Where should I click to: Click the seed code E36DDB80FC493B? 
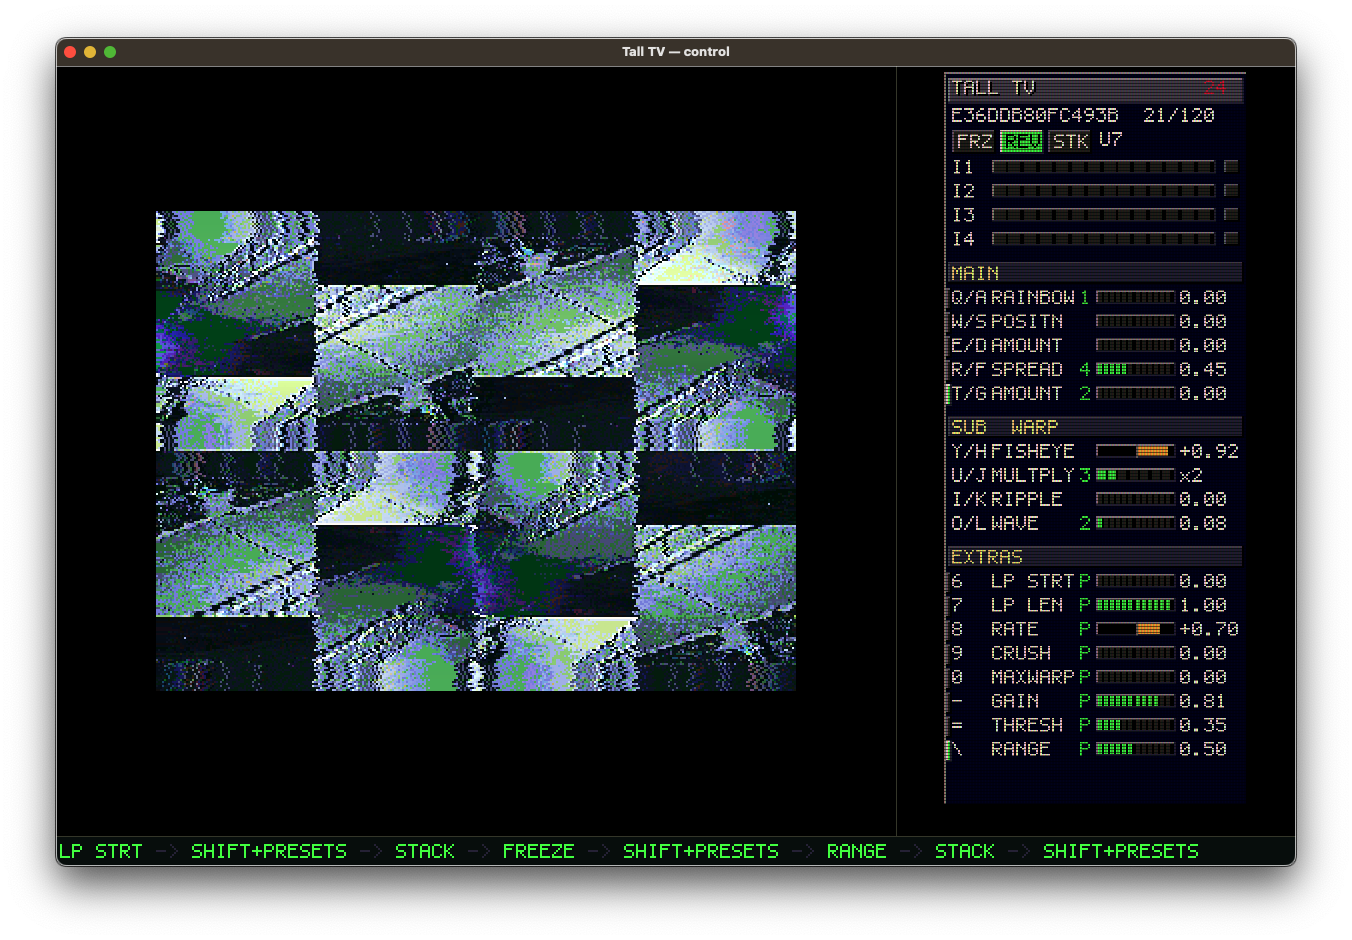[1034, 115]
